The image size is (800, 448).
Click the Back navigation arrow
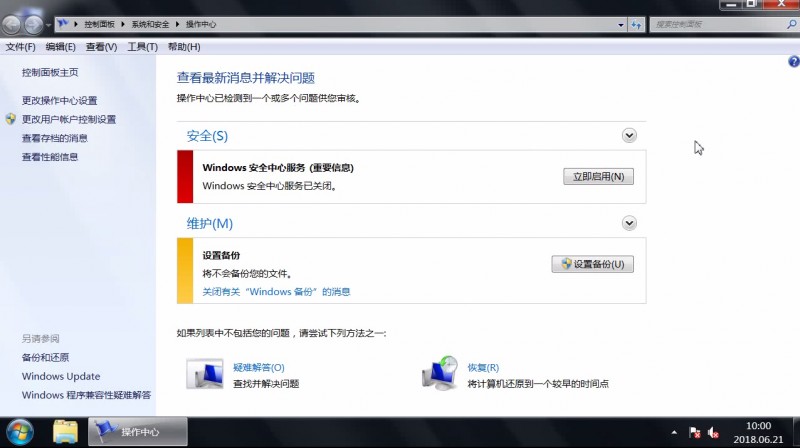[12, 24]
